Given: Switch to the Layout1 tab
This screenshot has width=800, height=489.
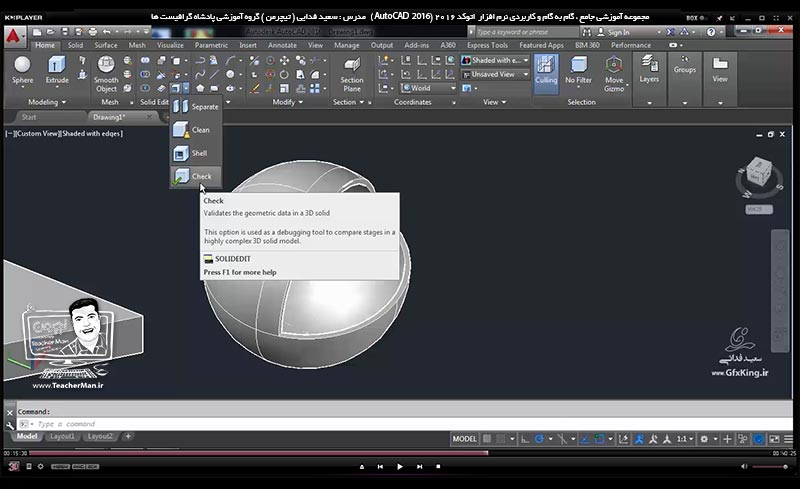Looking at the screenshot, I should coord(62,436).
